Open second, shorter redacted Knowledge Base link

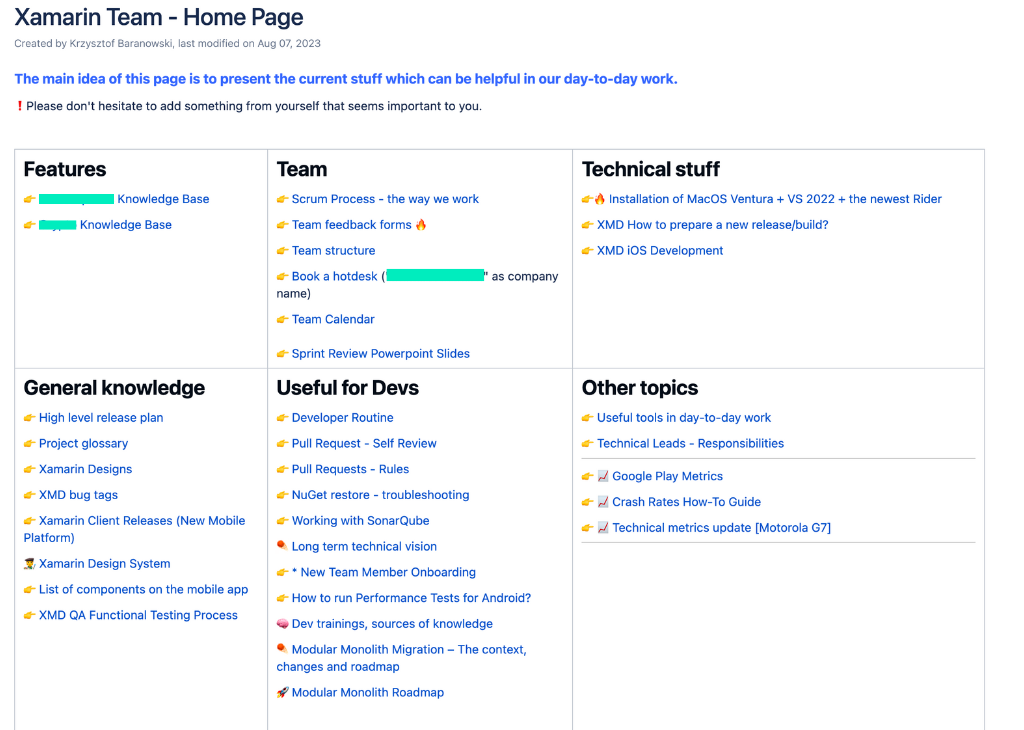click(105, 225)
